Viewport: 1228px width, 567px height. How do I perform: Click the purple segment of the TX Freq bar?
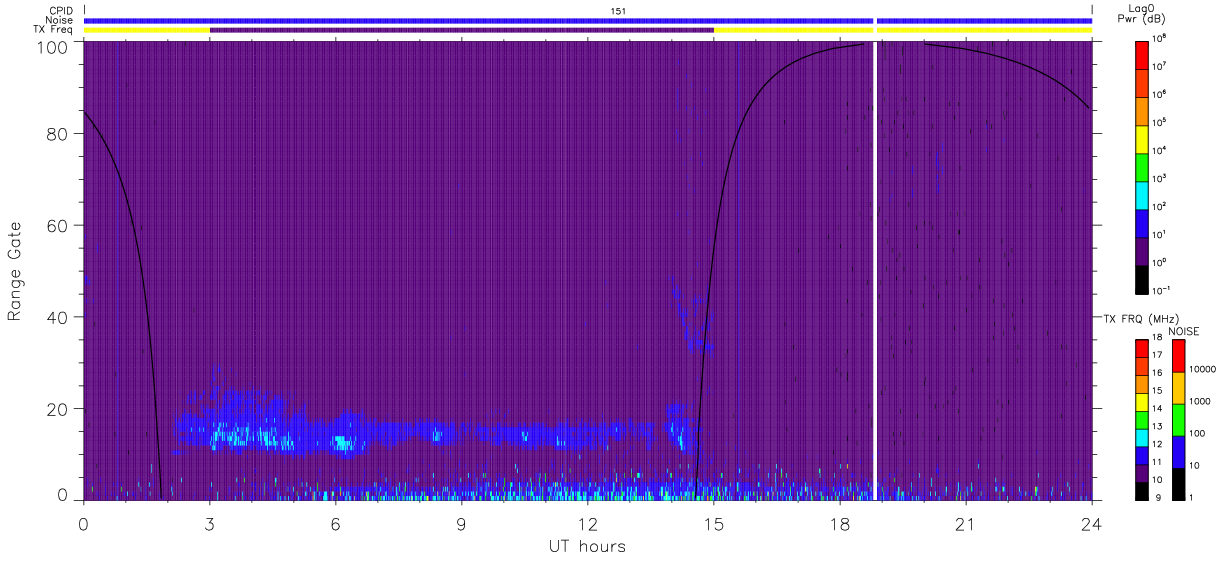click(x=462, y=30)
